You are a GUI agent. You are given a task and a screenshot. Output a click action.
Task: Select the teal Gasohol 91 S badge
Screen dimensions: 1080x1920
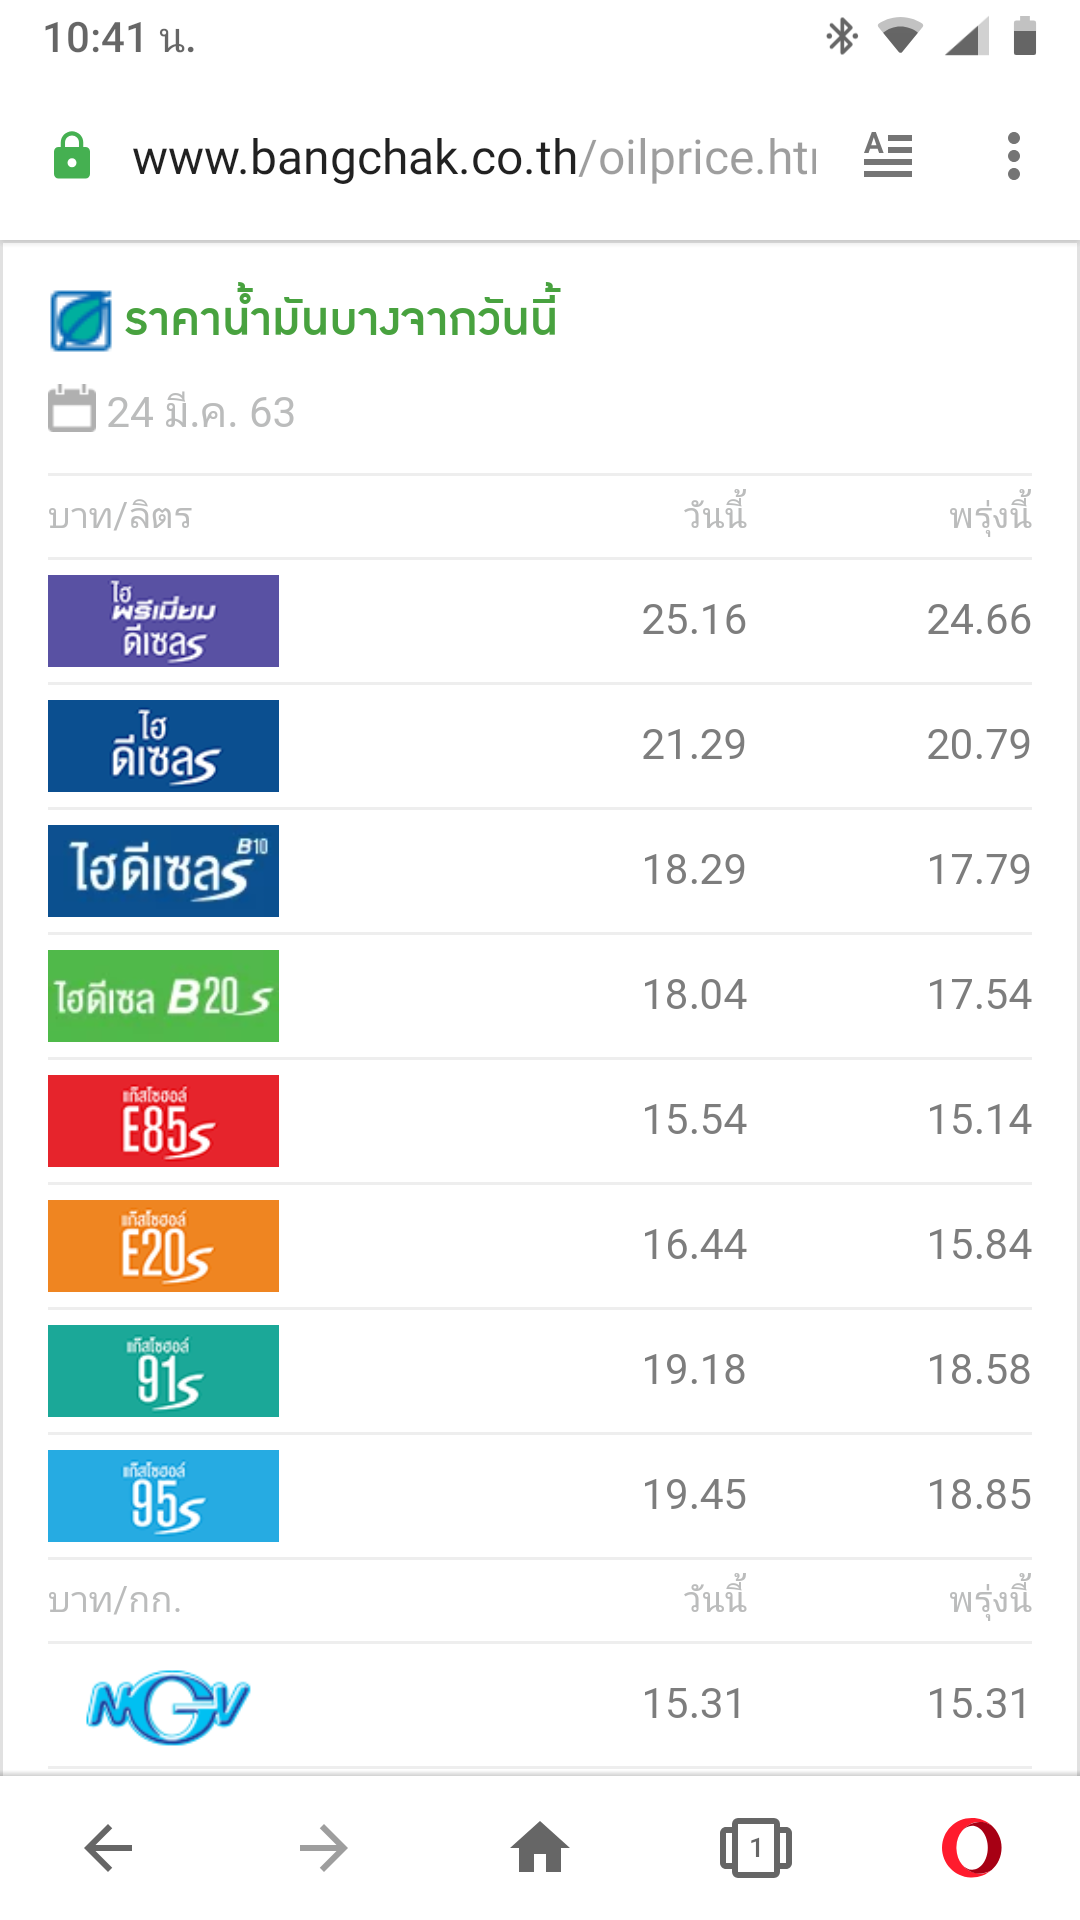tap(163, 1371)
